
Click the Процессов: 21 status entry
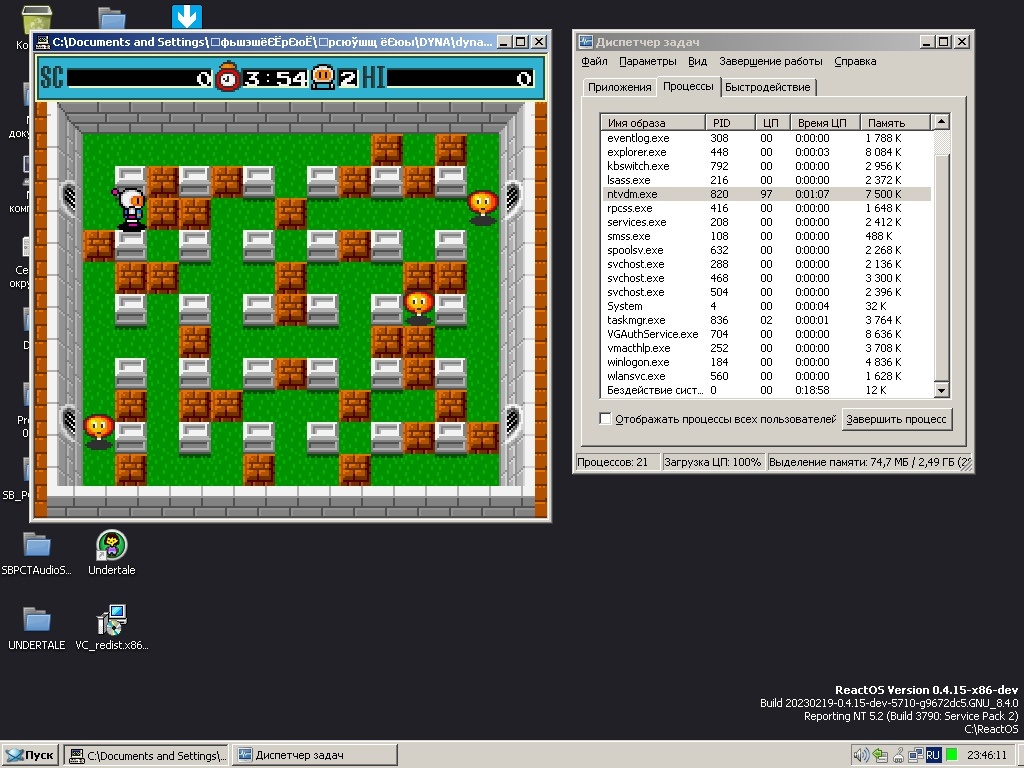[x=616, y=462]
